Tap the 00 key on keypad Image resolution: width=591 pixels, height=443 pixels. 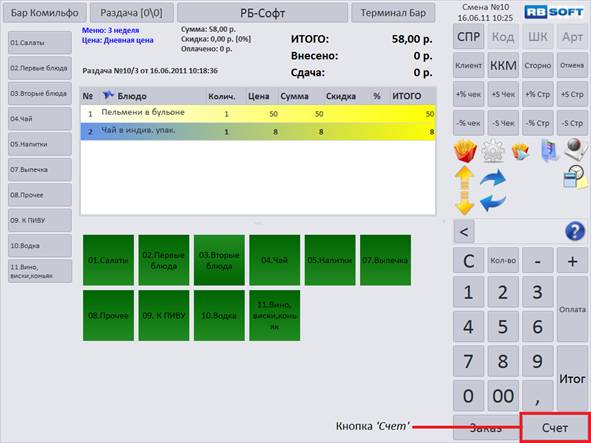tap(503, 396)
